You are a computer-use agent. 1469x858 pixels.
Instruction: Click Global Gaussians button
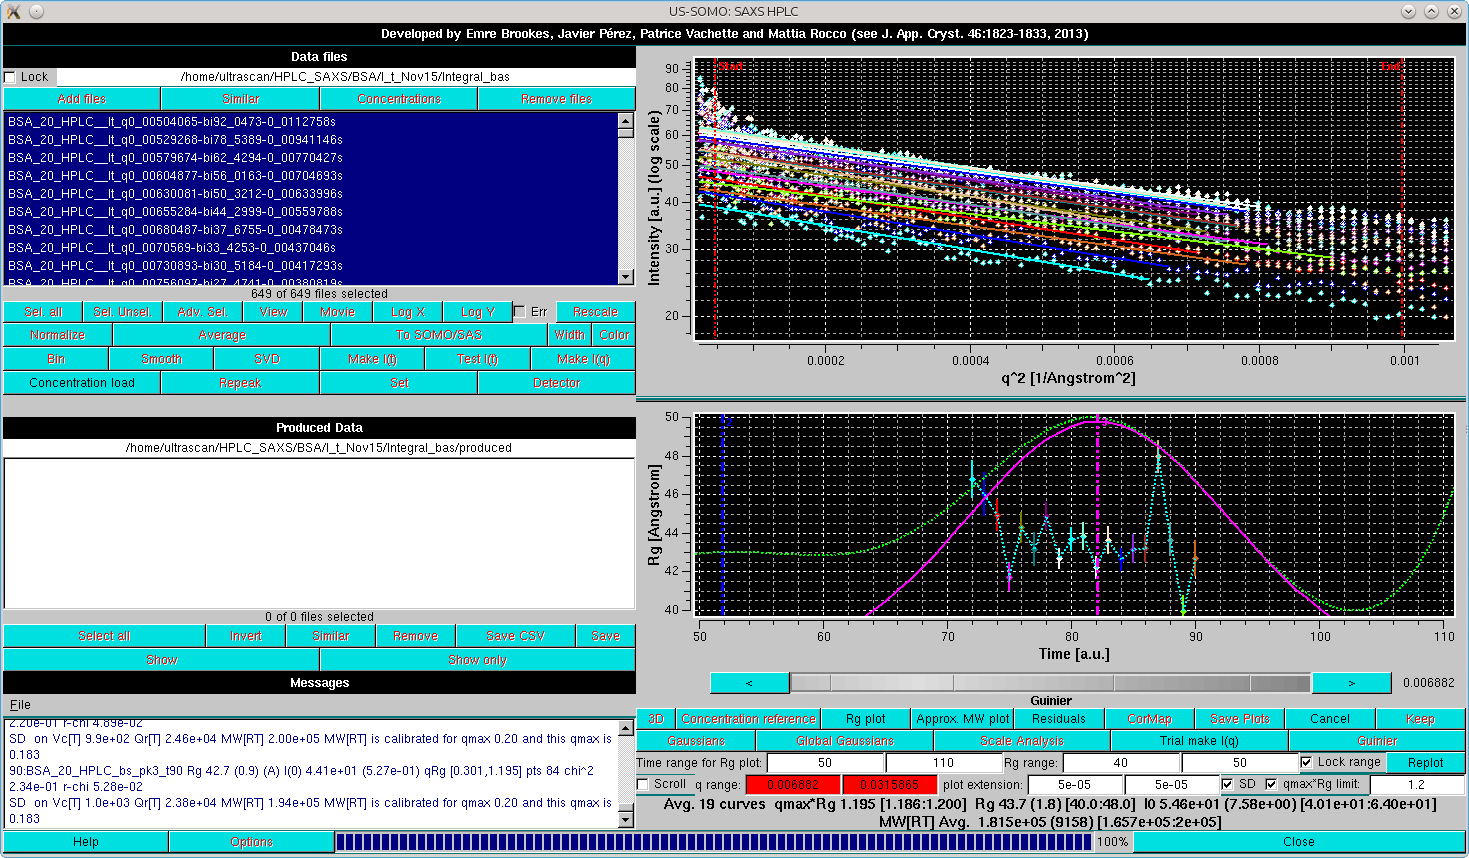click(845, 741)
